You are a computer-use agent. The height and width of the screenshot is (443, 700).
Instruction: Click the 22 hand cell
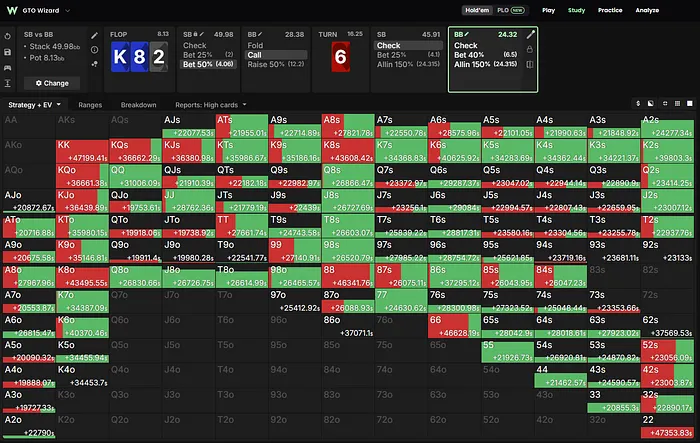coord(667,426)
